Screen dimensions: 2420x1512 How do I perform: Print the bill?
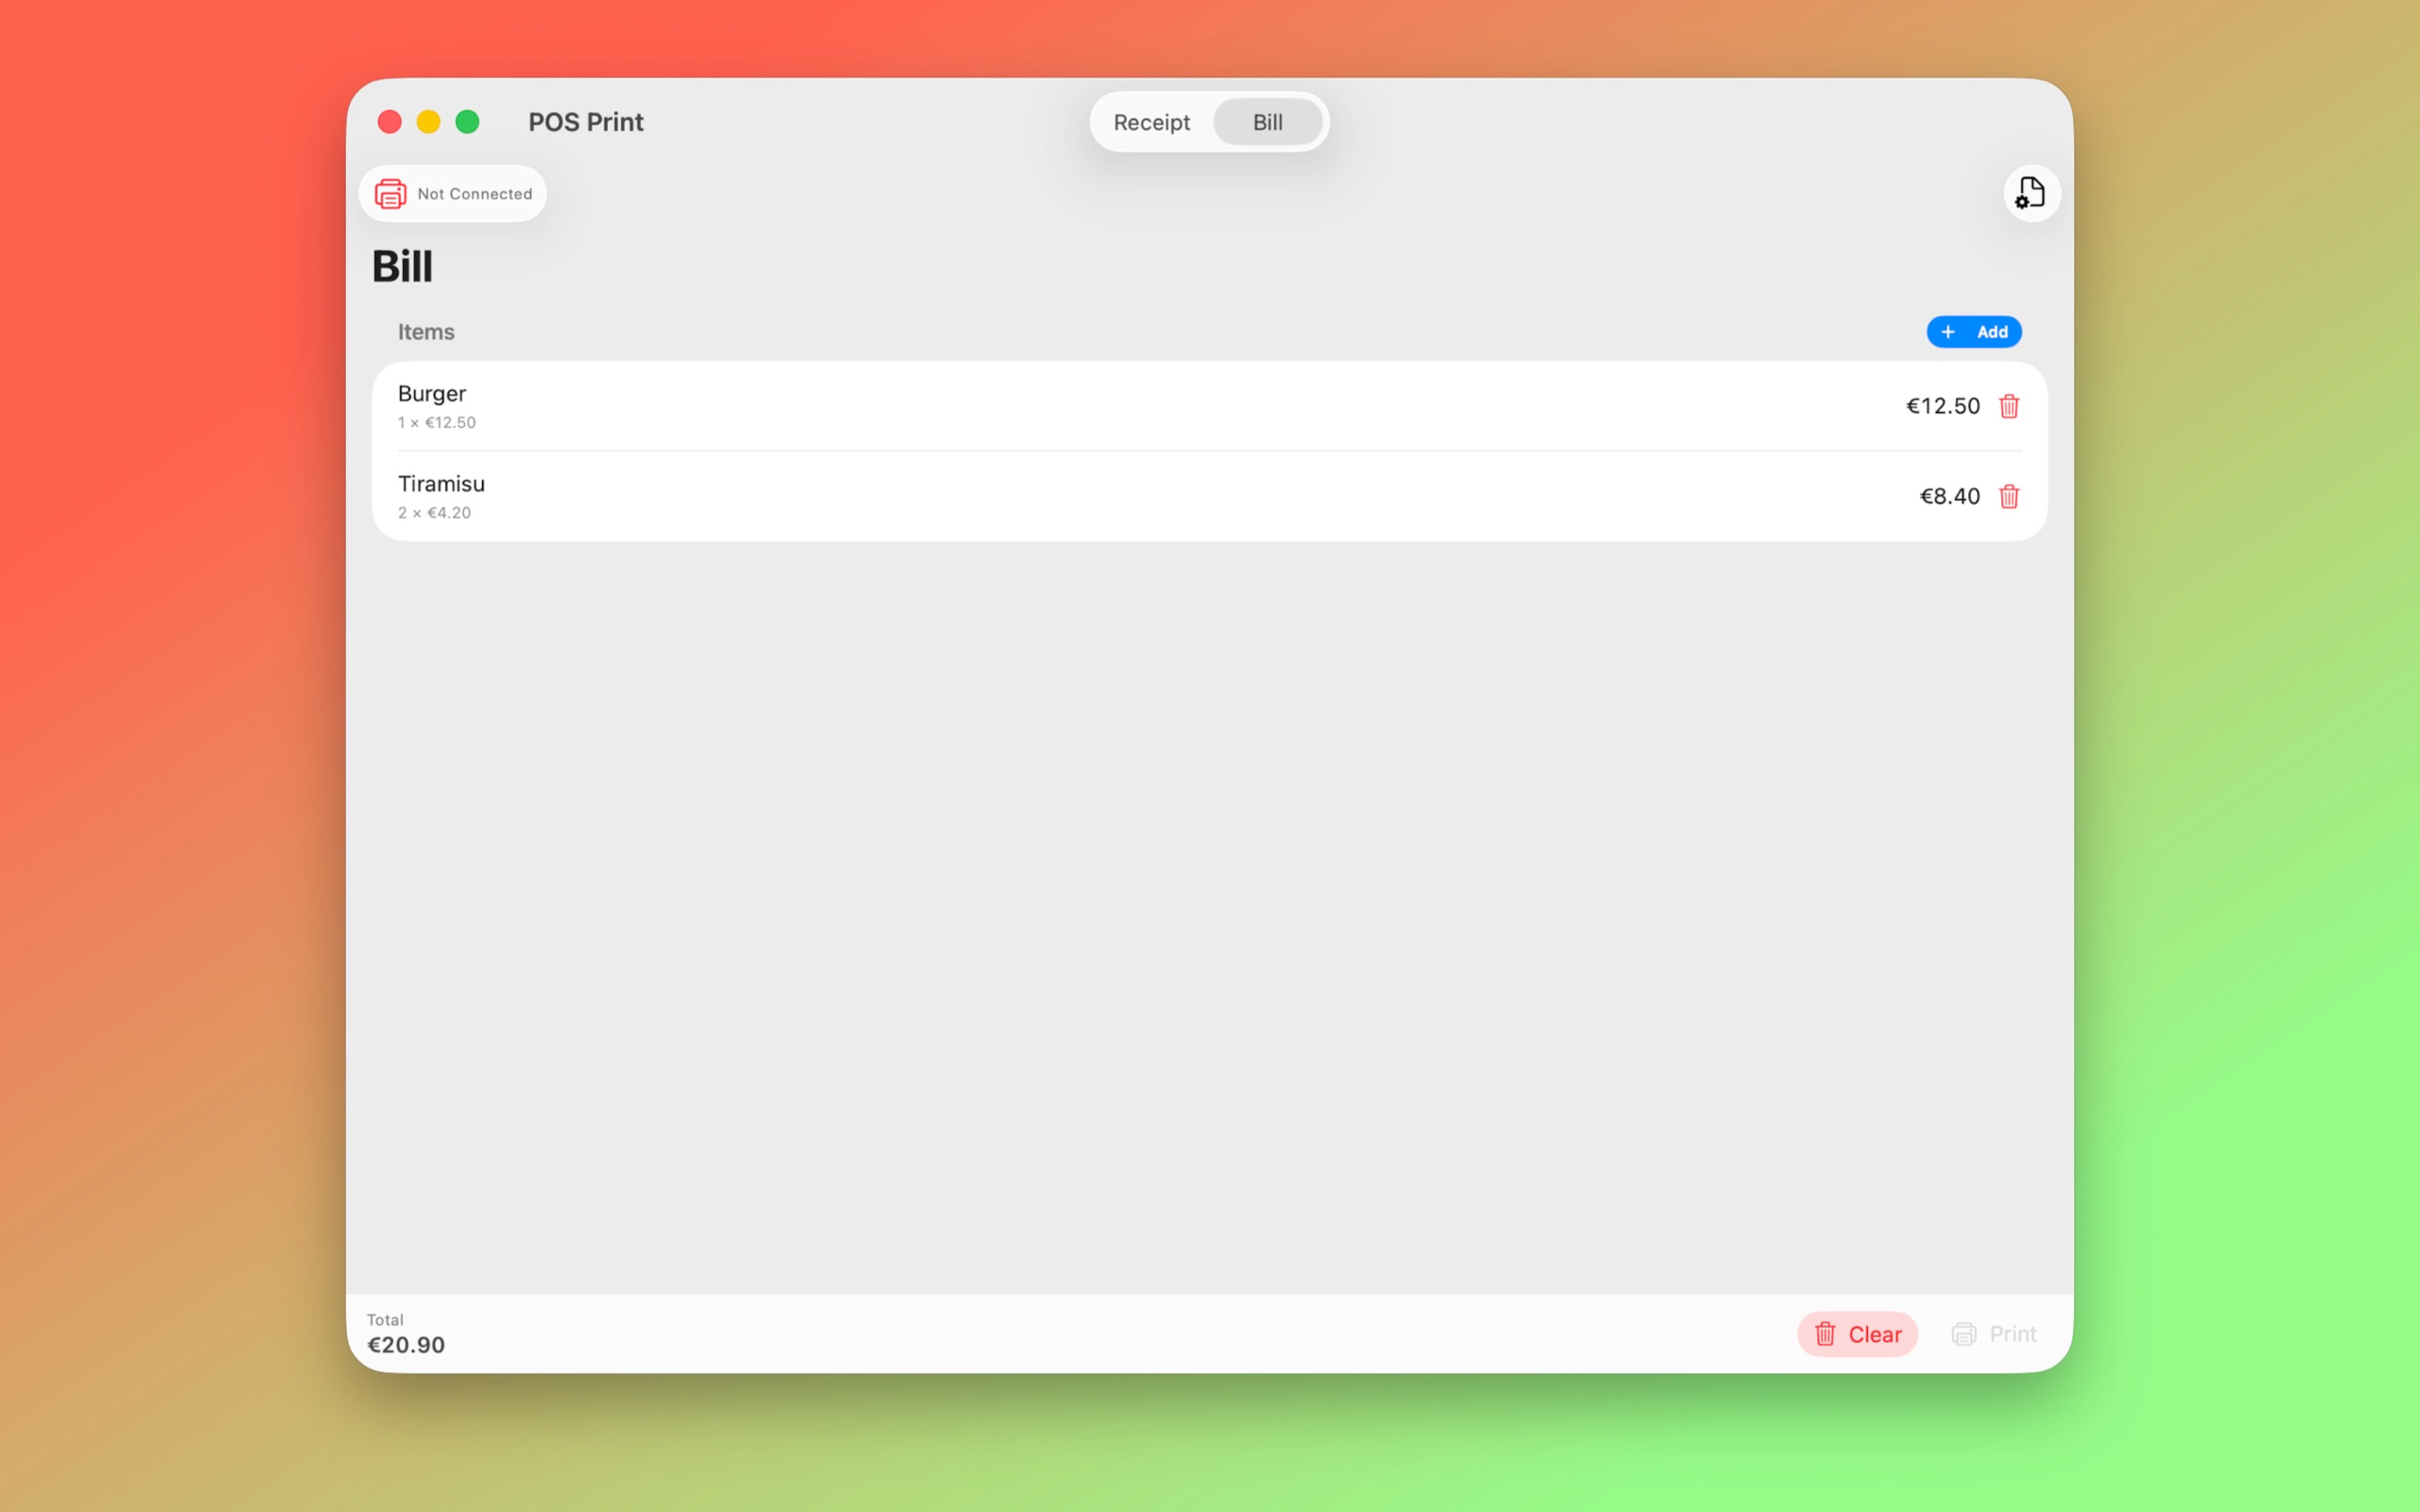pos(1993,1334)
